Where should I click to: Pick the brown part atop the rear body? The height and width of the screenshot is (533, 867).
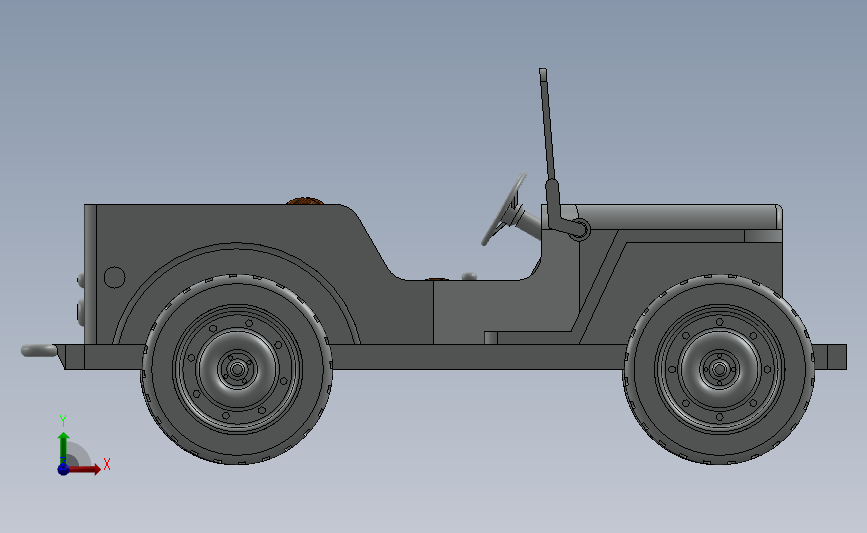click(305, 201)
